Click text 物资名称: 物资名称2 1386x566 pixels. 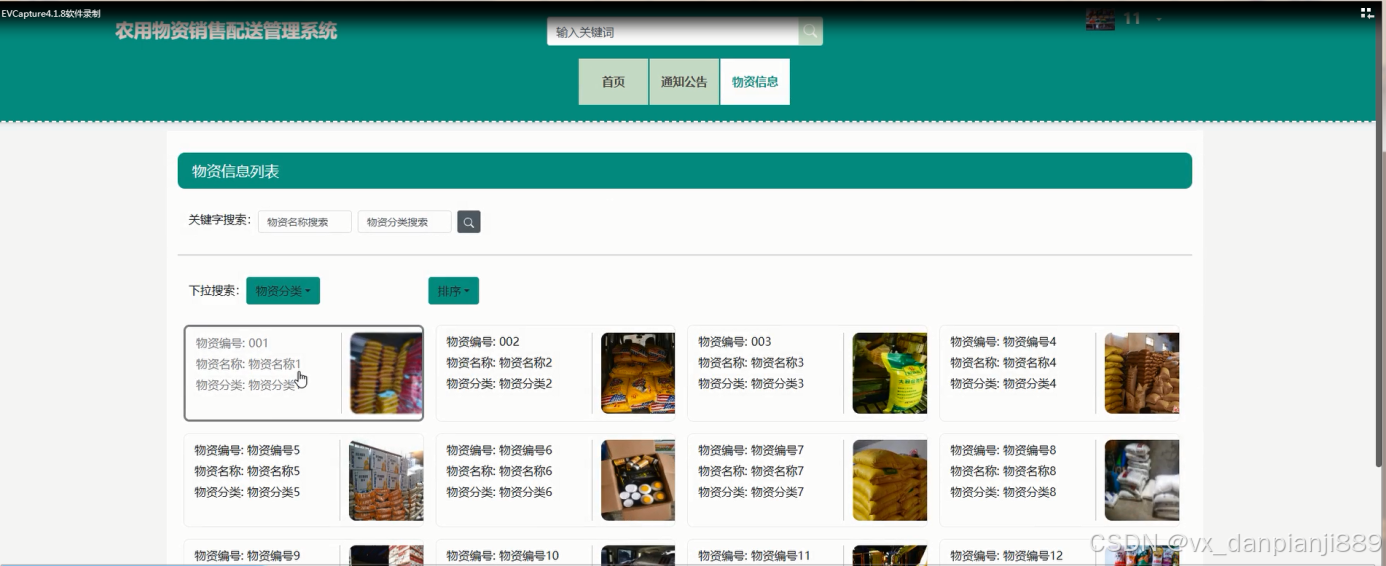(499, 363)
